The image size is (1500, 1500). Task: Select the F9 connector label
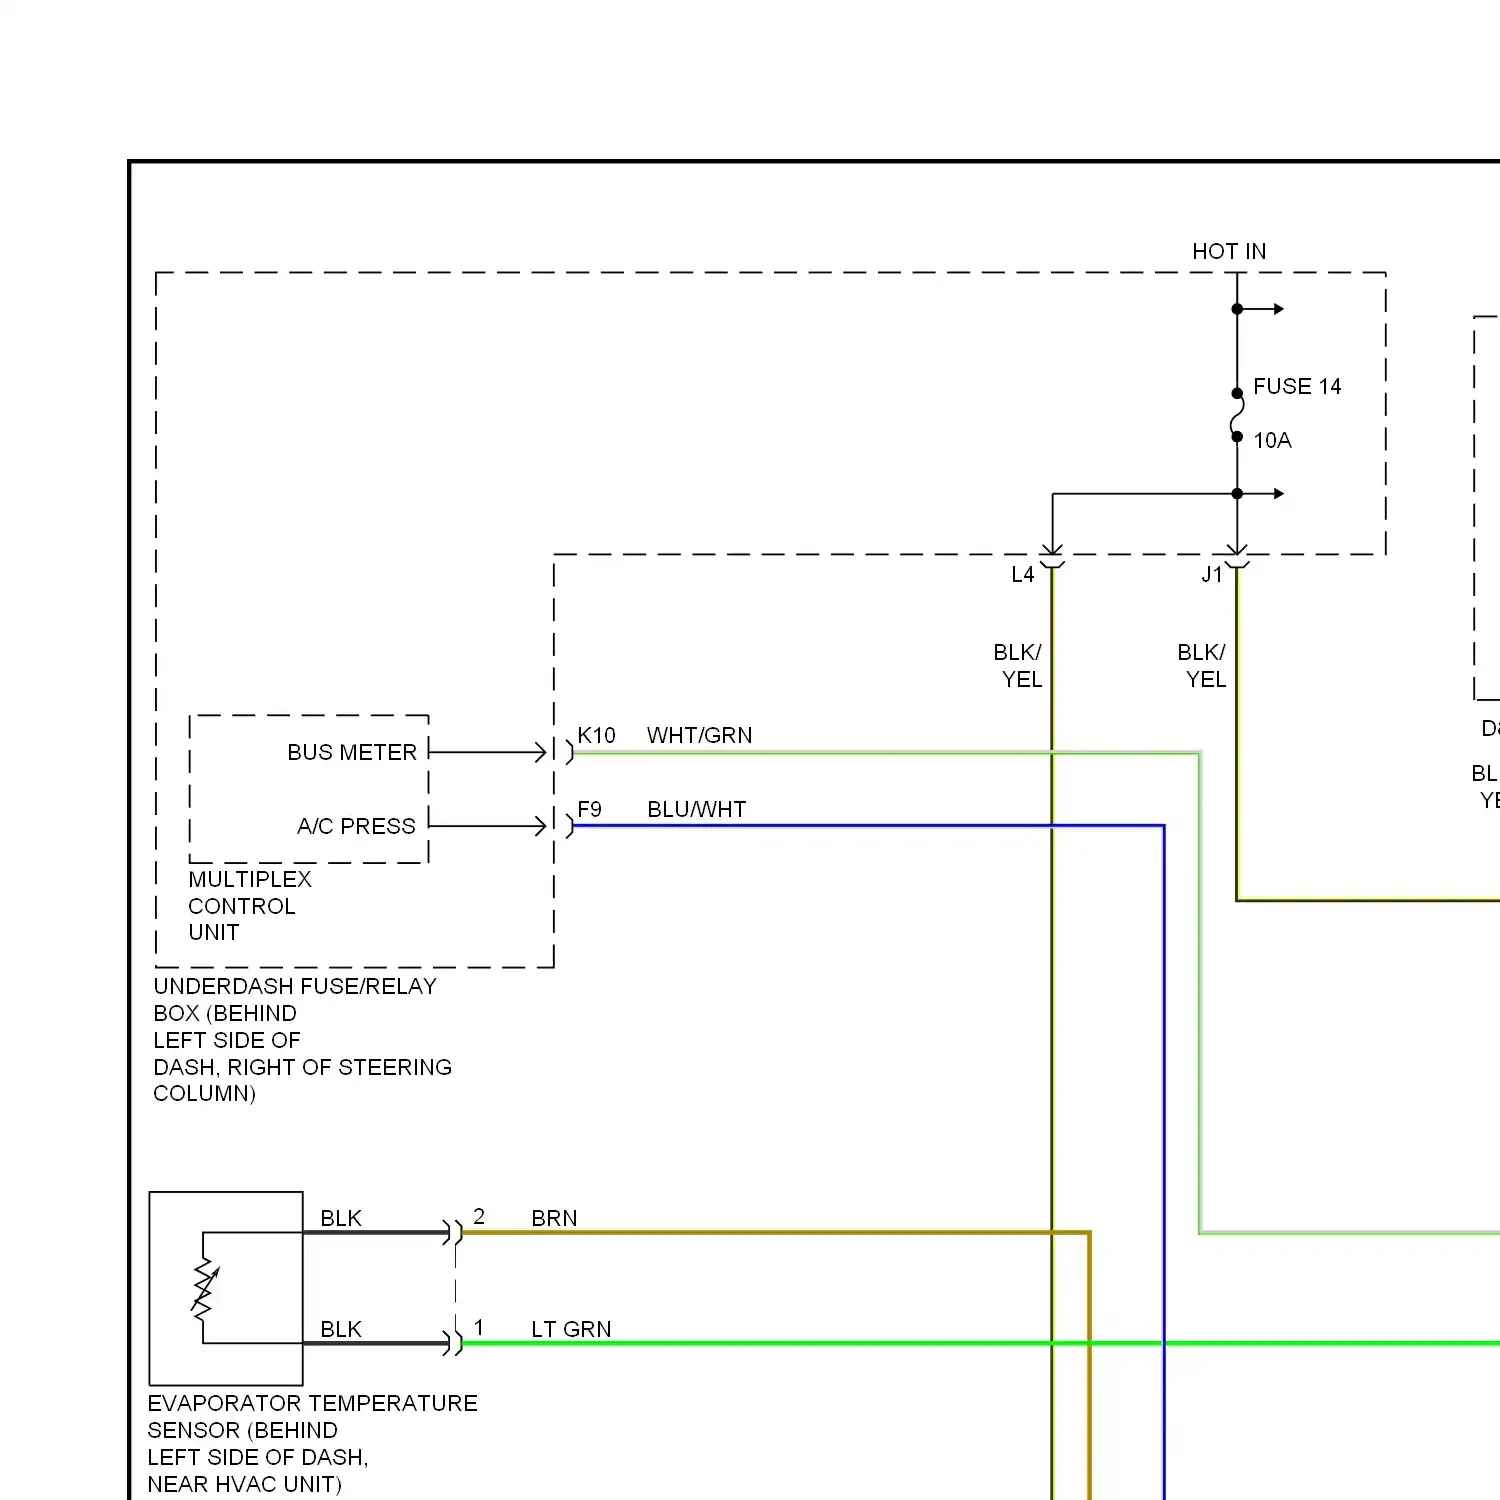click(589, 809)
